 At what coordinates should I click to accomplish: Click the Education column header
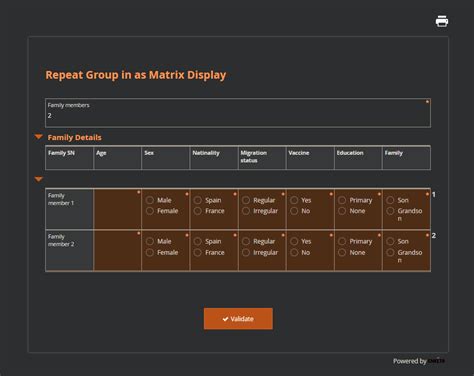(358, 158)
